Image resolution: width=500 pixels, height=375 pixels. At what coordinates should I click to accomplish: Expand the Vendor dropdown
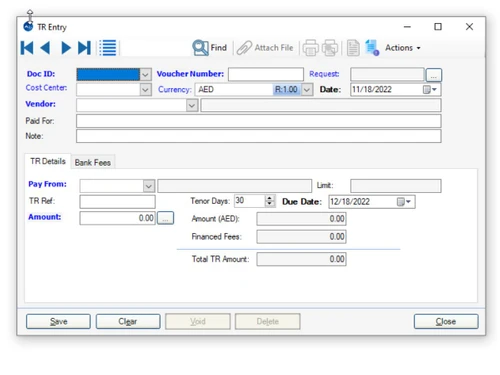coord(192,106)
